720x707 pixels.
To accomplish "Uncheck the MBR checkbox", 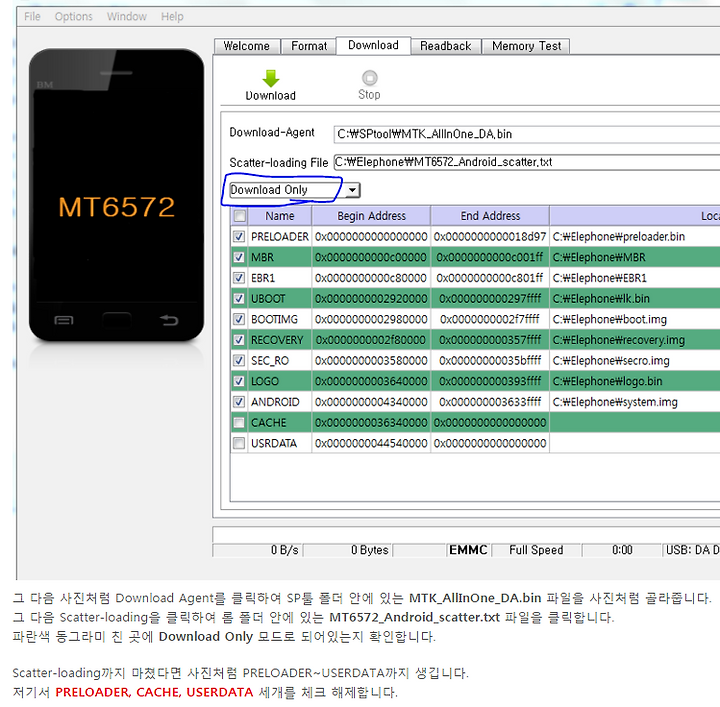I will [x=239, y=257].
